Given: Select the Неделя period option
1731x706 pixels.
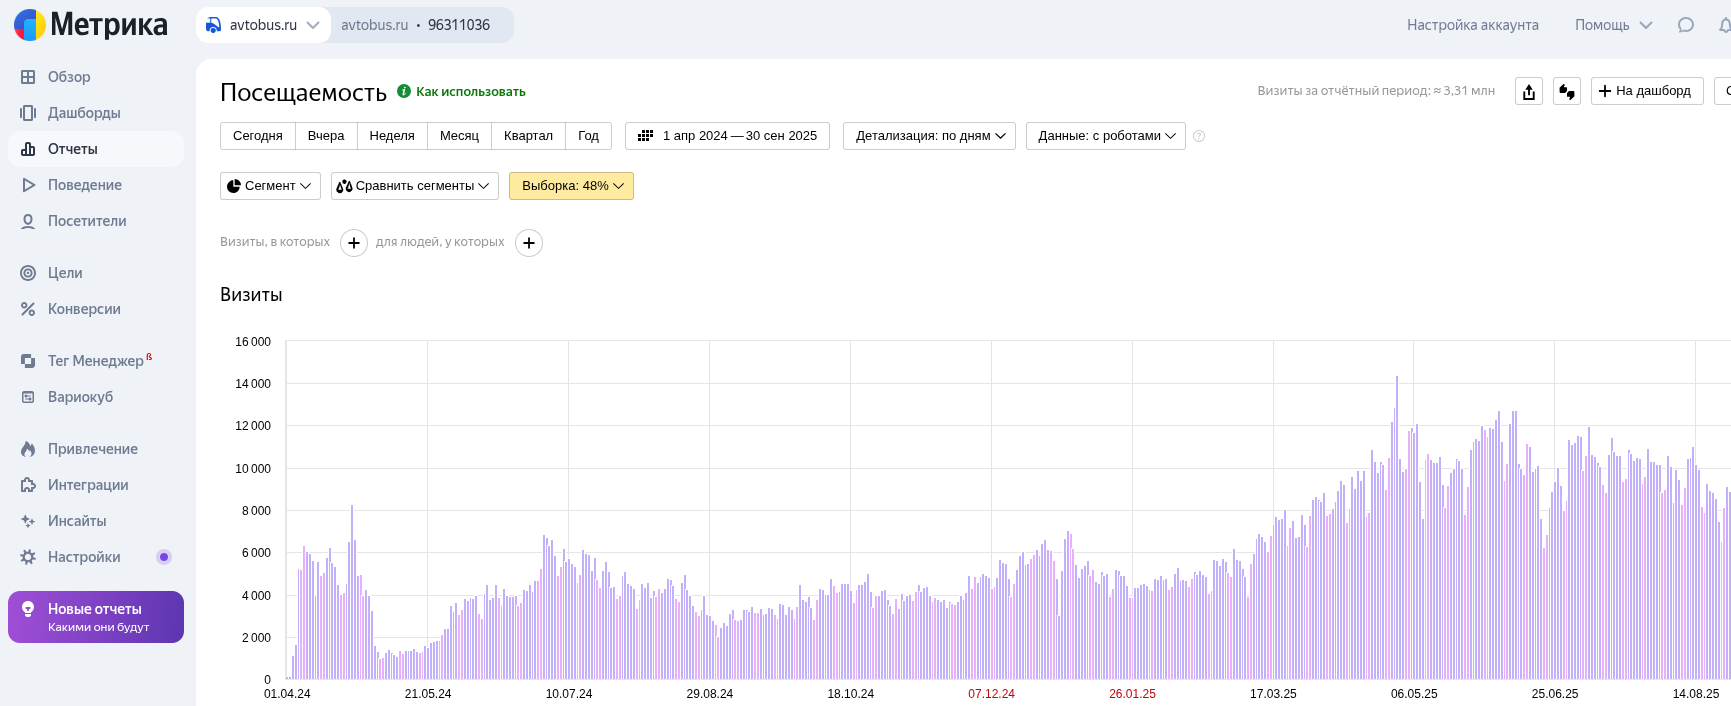Looking at the screenshot, I should point(391,136).
